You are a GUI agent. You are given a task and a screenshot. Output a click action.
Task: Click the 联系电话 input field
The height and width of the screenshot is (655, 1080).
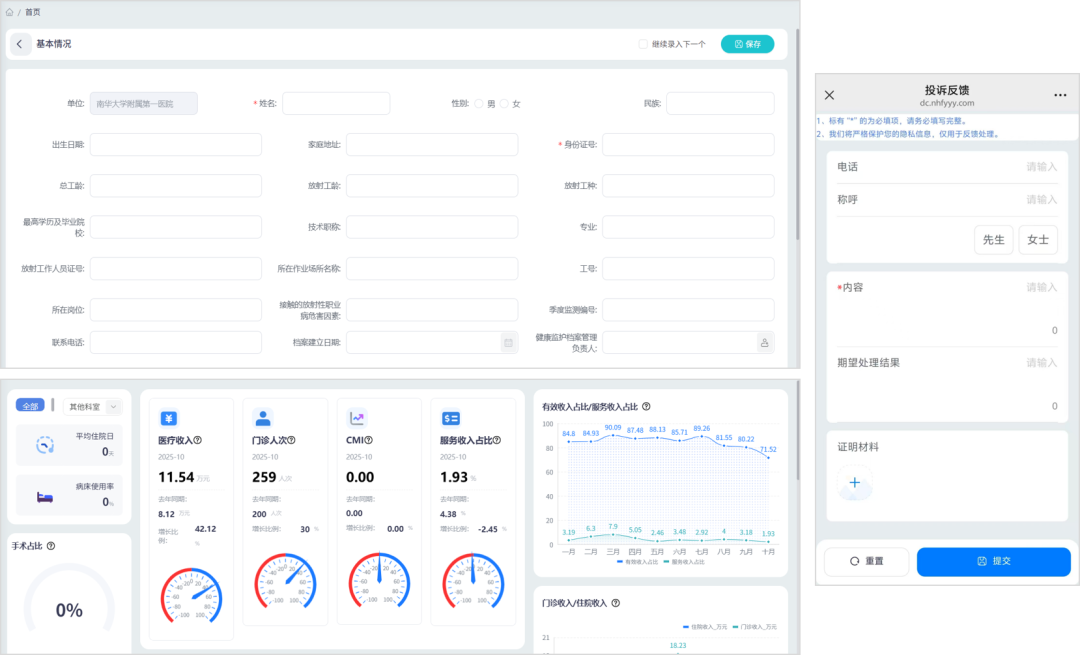point(176,342)
